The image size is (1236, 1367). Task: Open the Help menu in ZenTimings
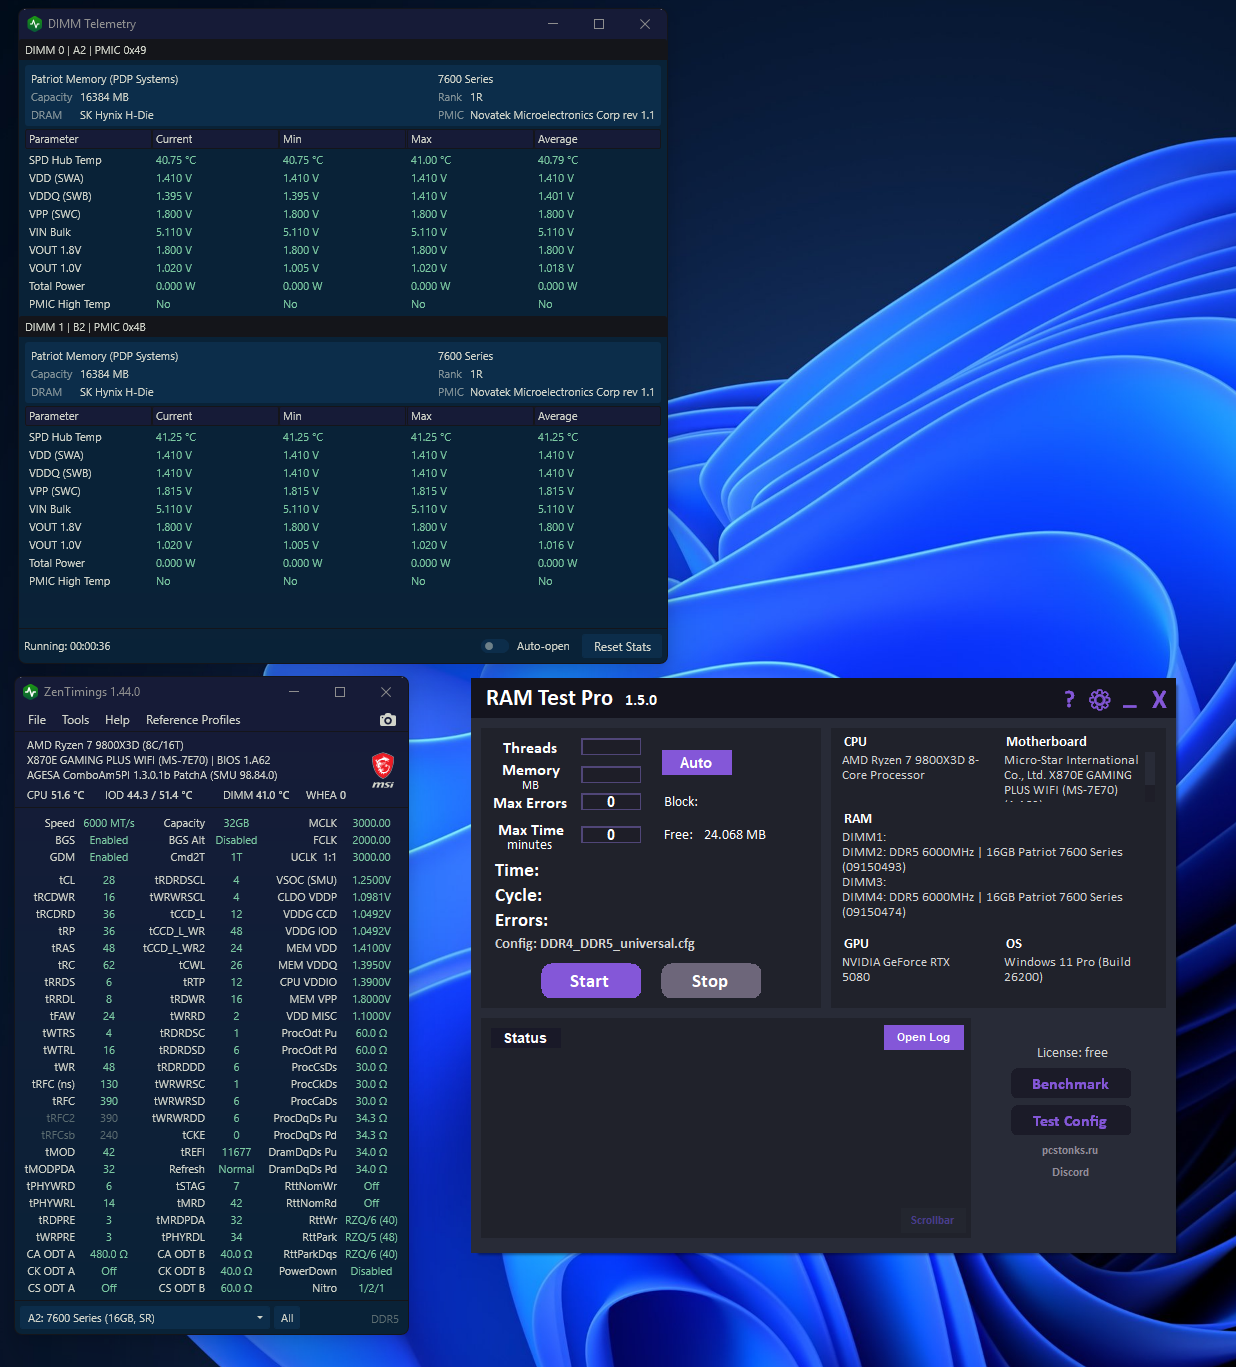pos(118,720)
